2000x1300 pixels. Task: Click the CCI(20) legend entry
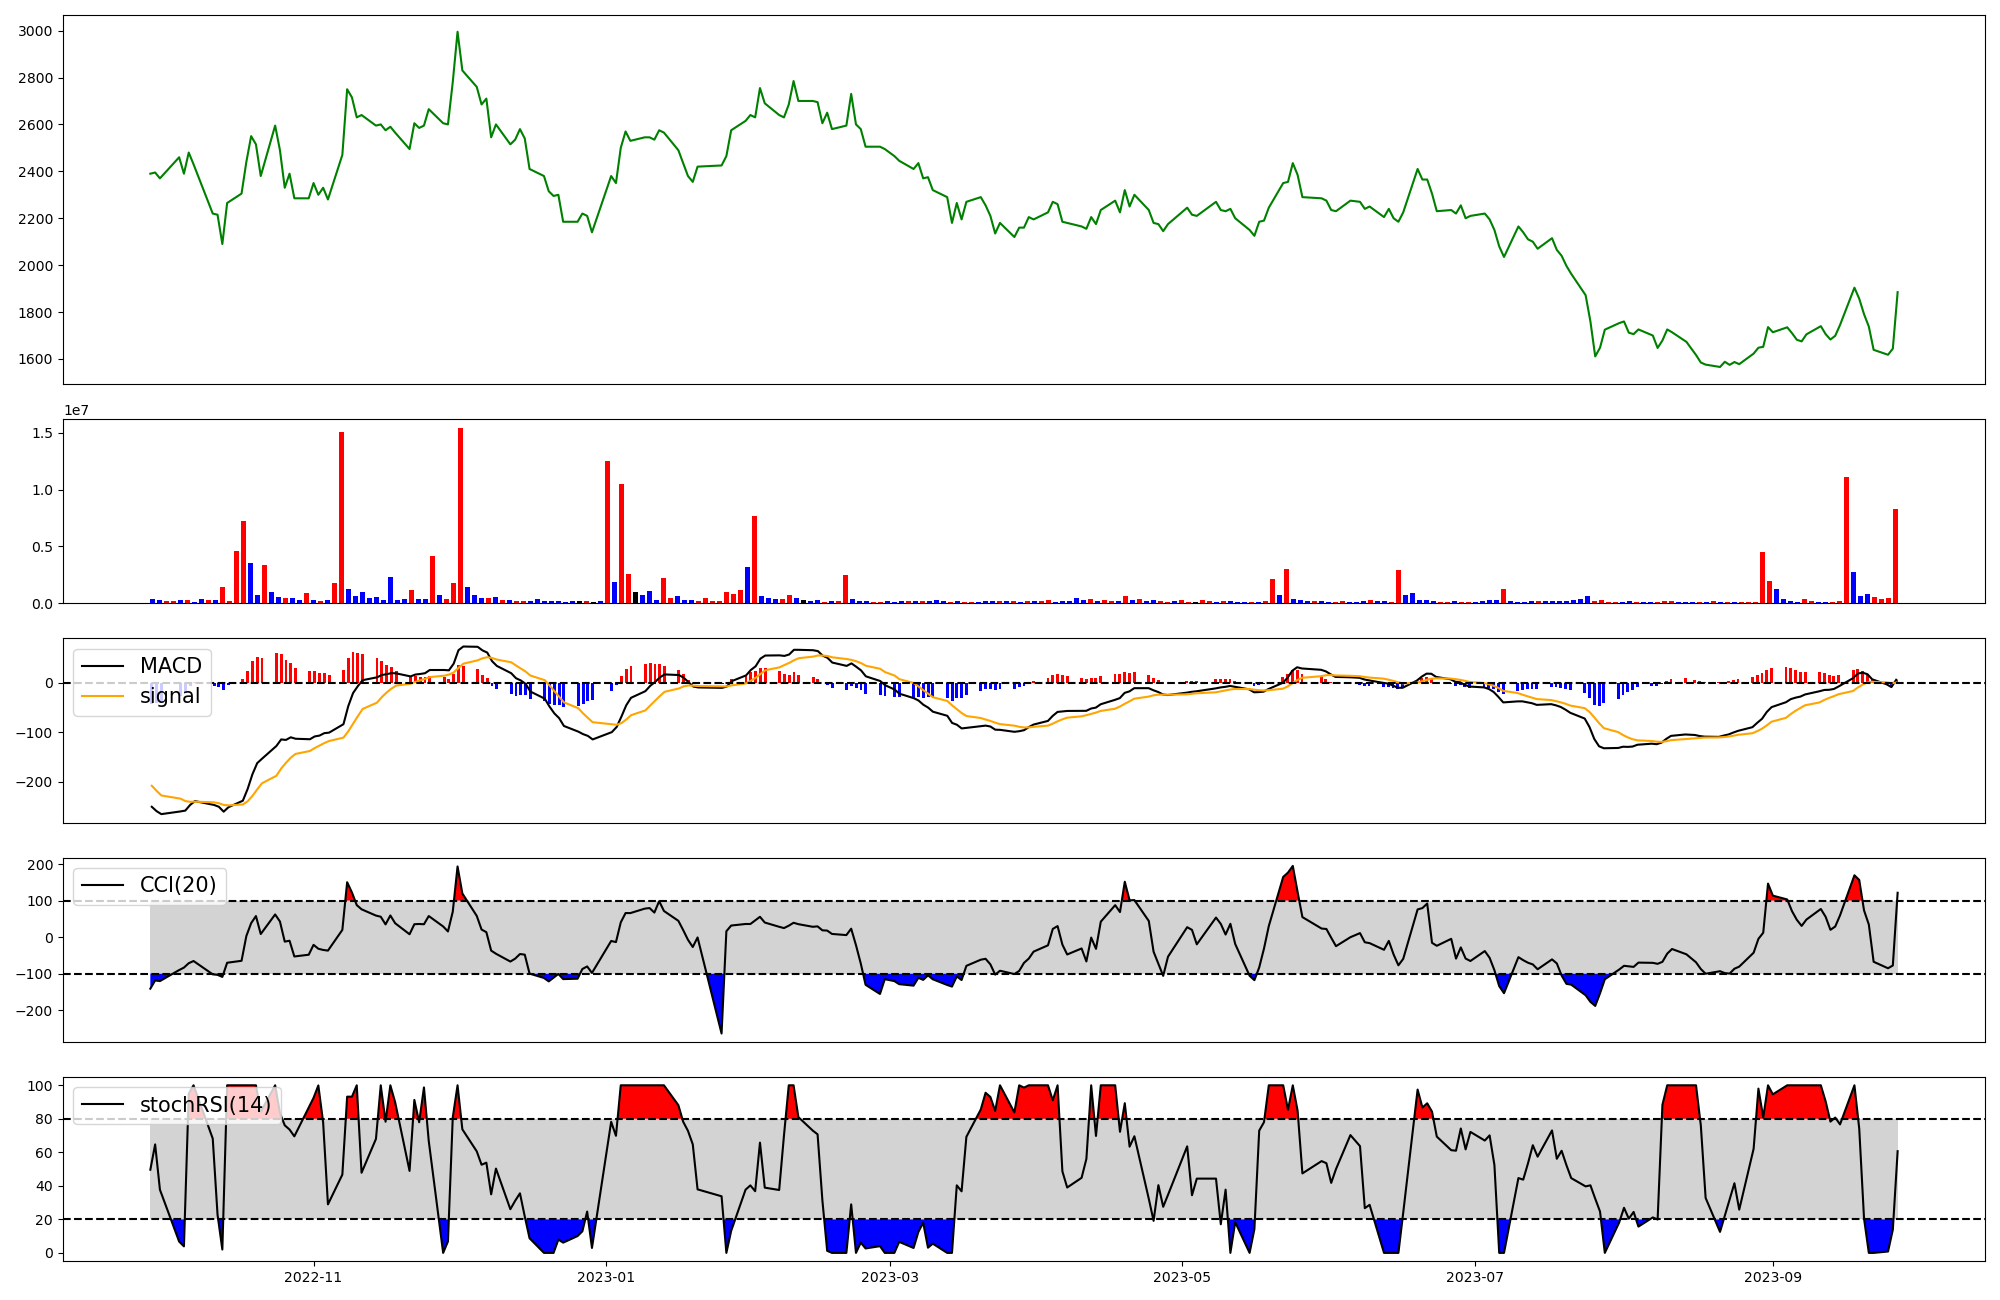(x=177, y=885)
